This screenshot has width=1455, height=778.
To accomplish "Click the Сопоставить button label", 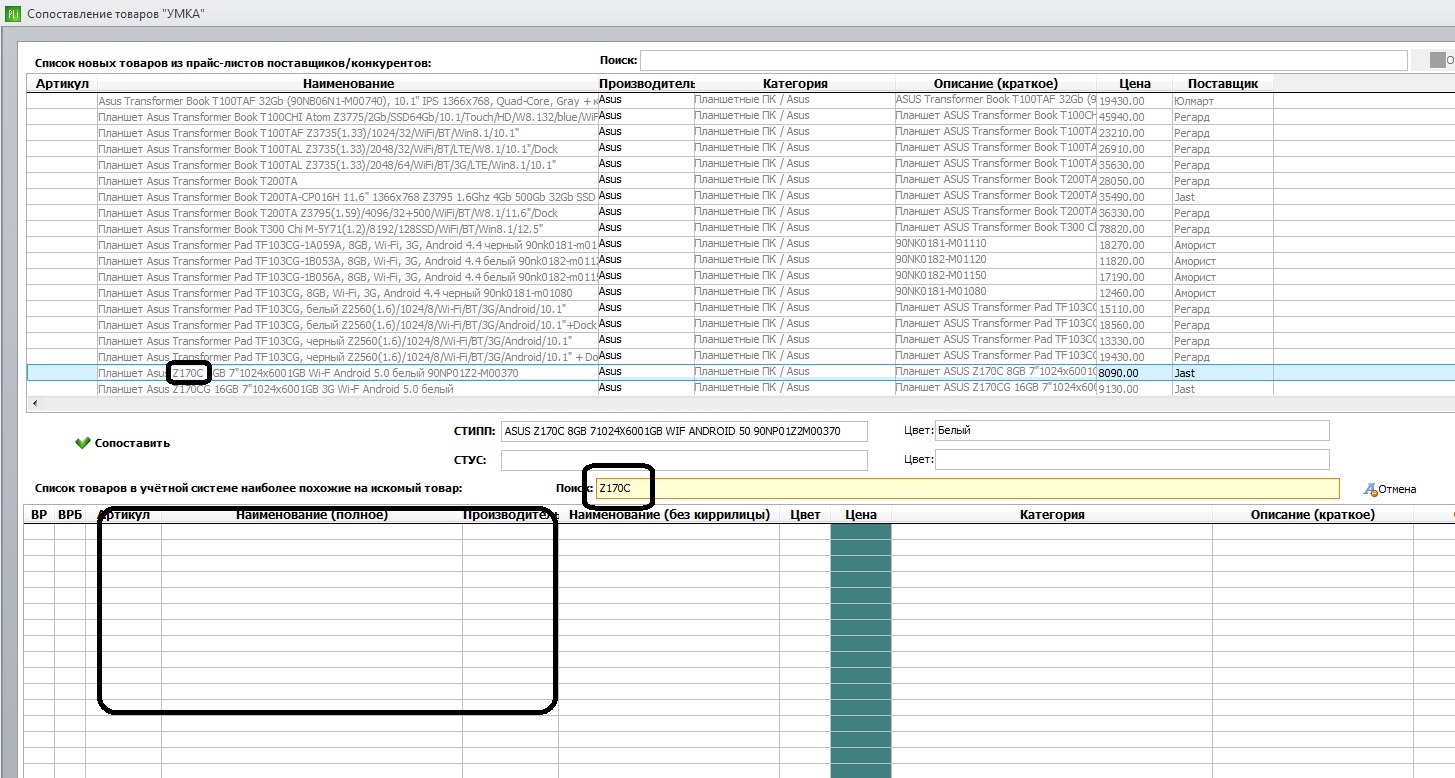I will pos(132,443).
